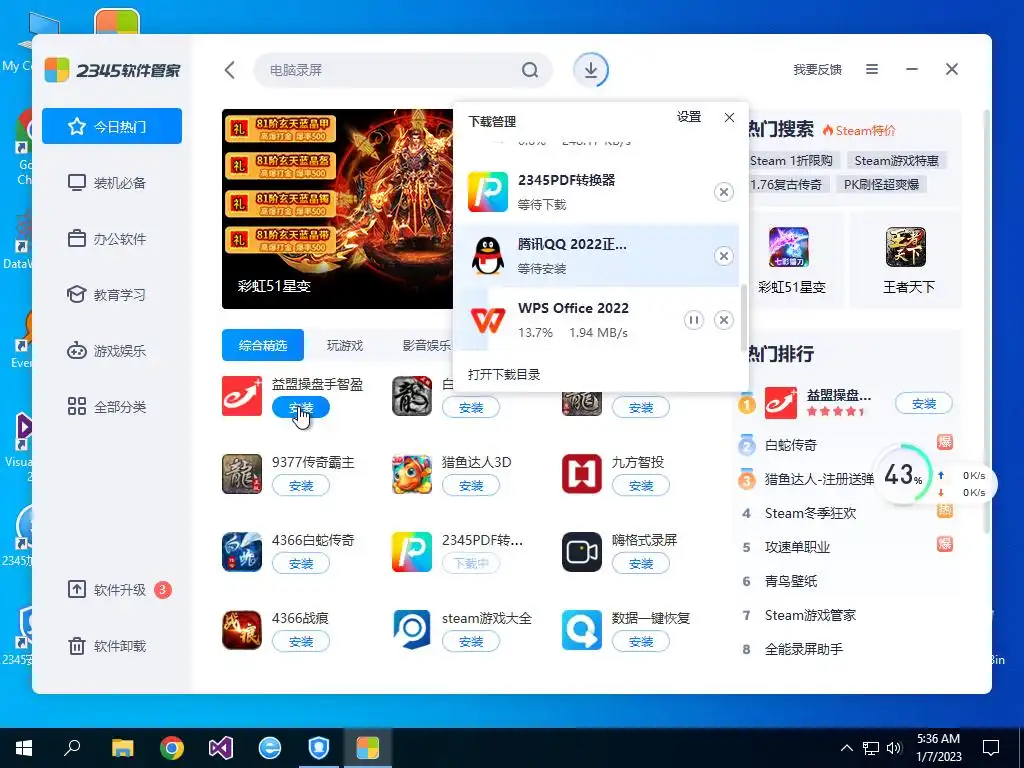Install 4366战痕
Image resolution: width=1024 pixels, height=768 pixels.
[300, 642]
